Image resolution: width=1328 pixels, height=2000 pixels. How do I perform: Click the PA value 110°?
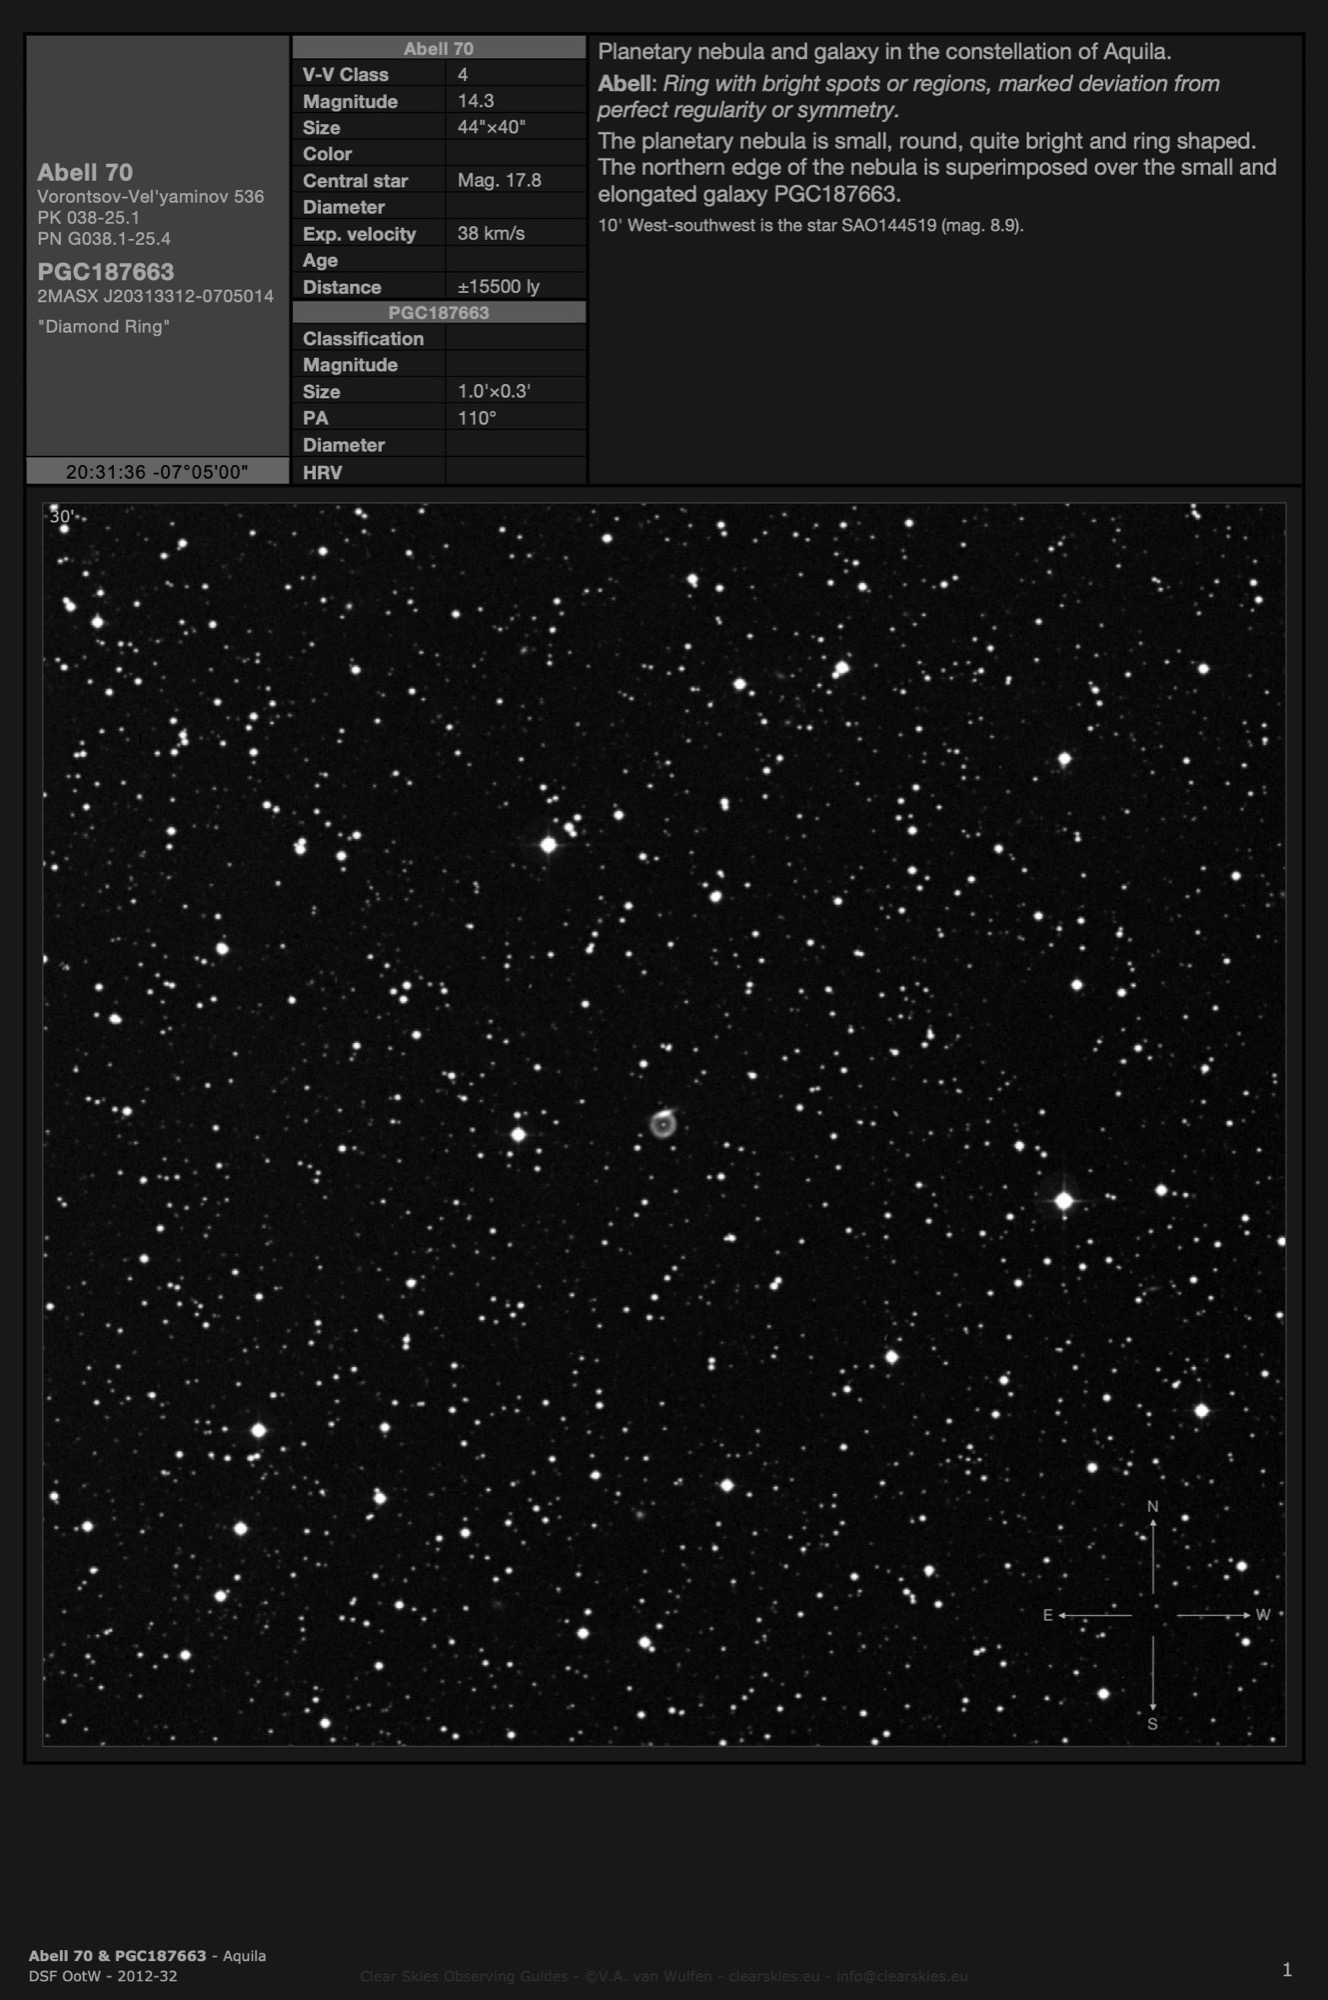477,418
